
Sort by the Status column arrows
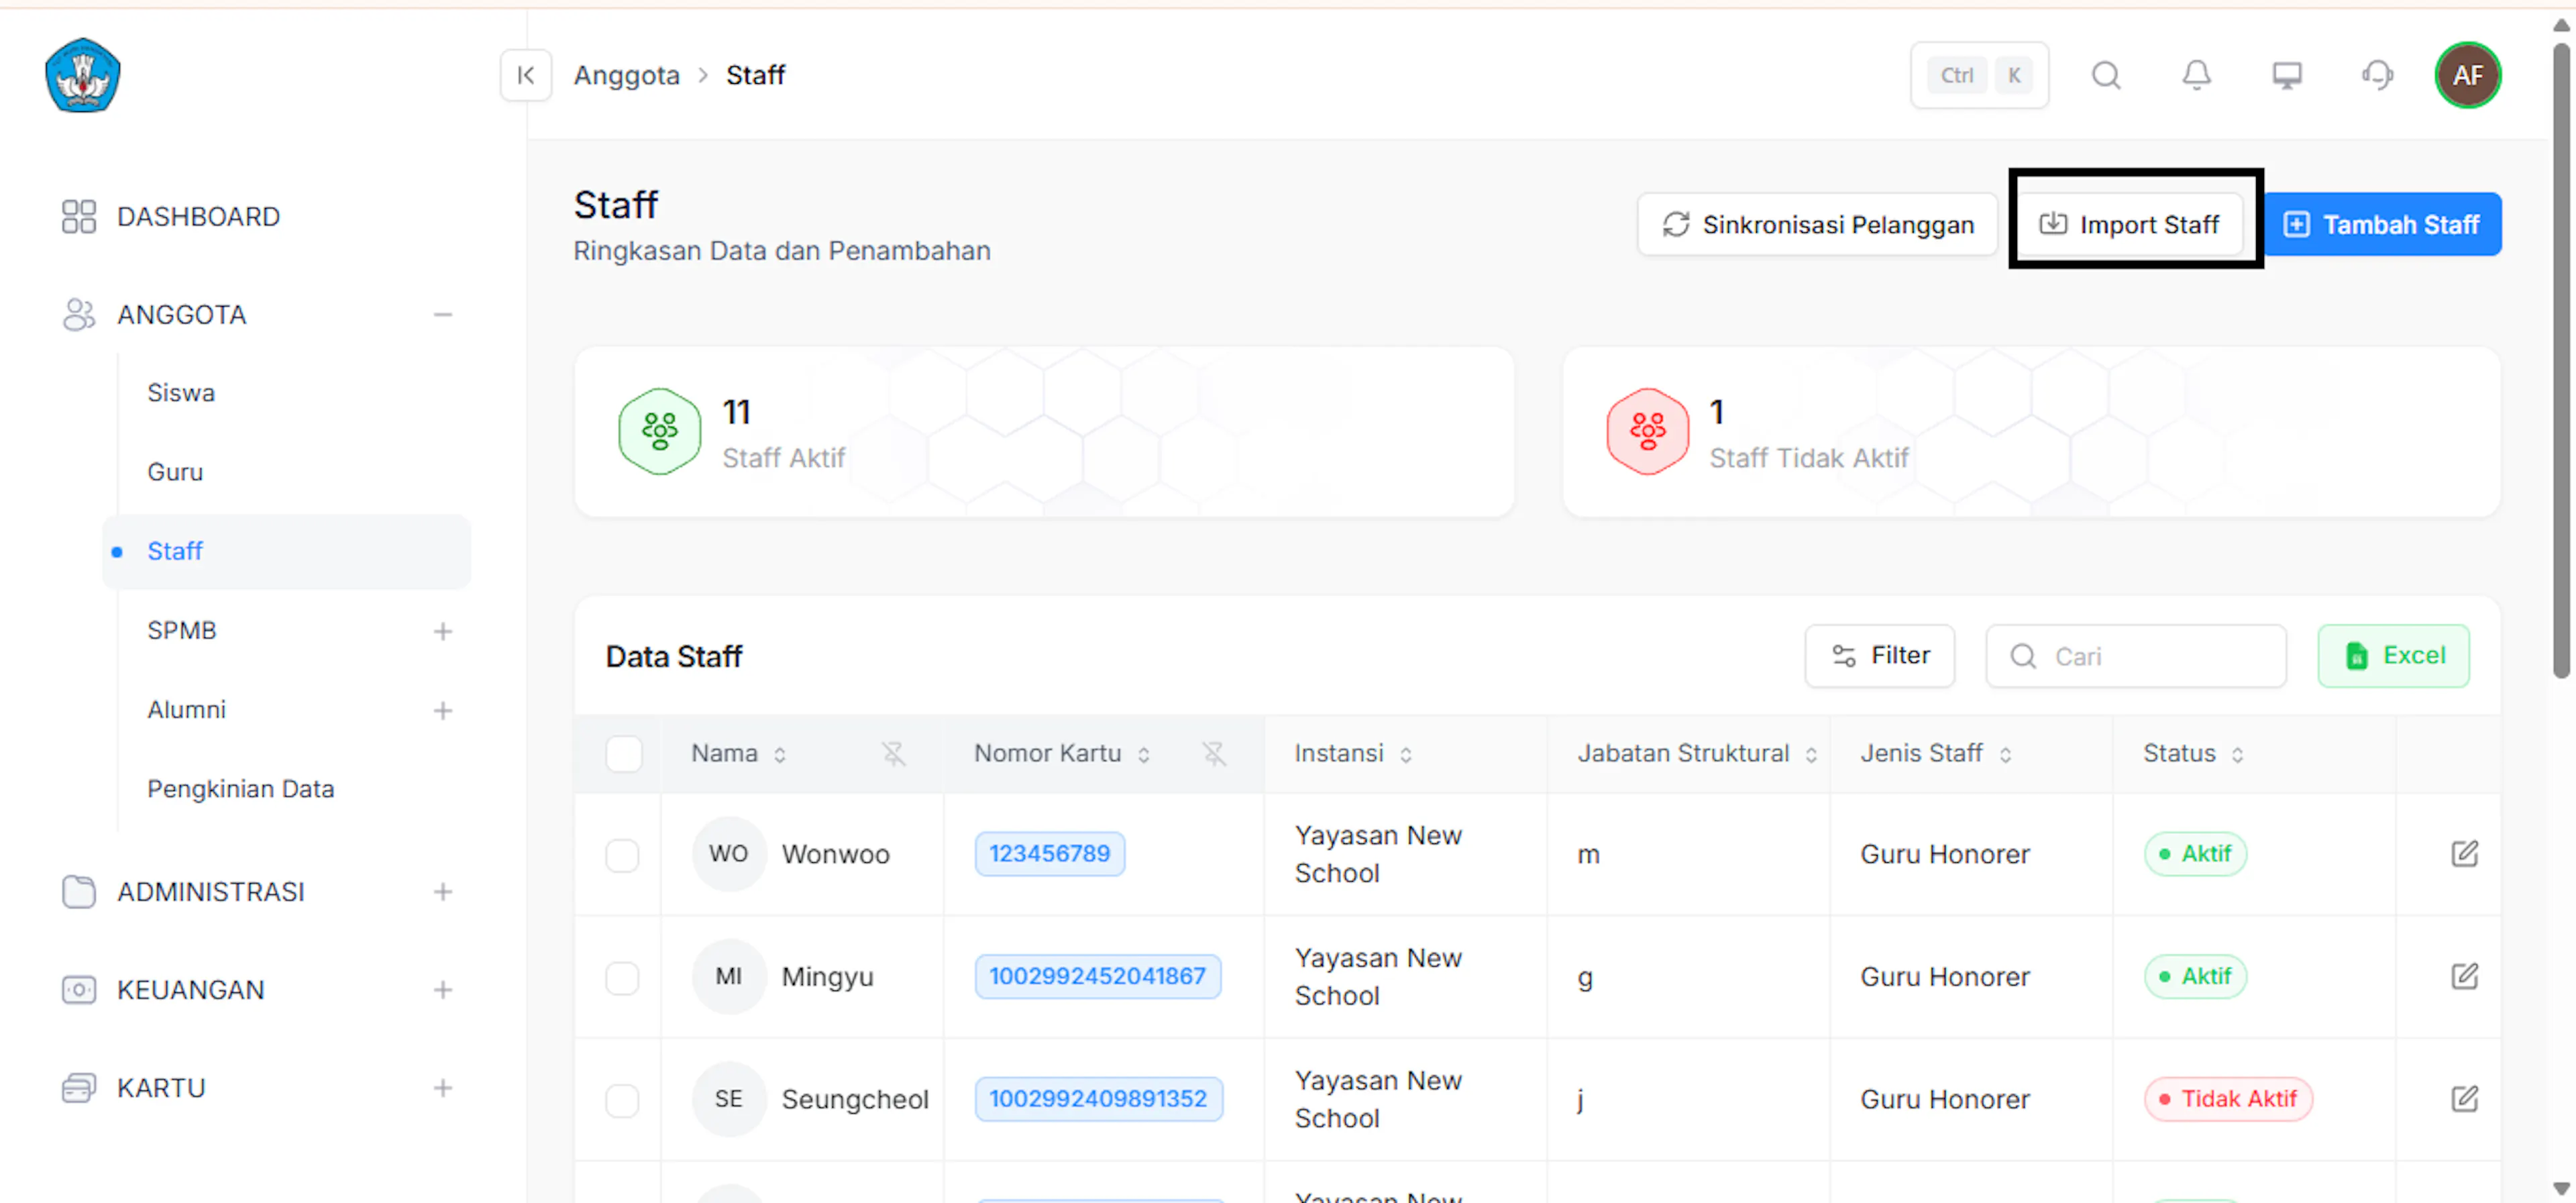tap(2237, 755)
